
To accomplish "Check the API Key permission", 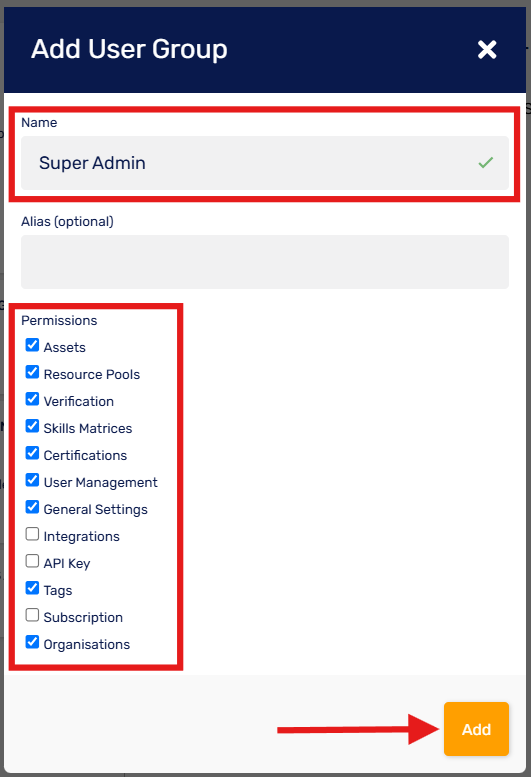I will tap(32, 561).
